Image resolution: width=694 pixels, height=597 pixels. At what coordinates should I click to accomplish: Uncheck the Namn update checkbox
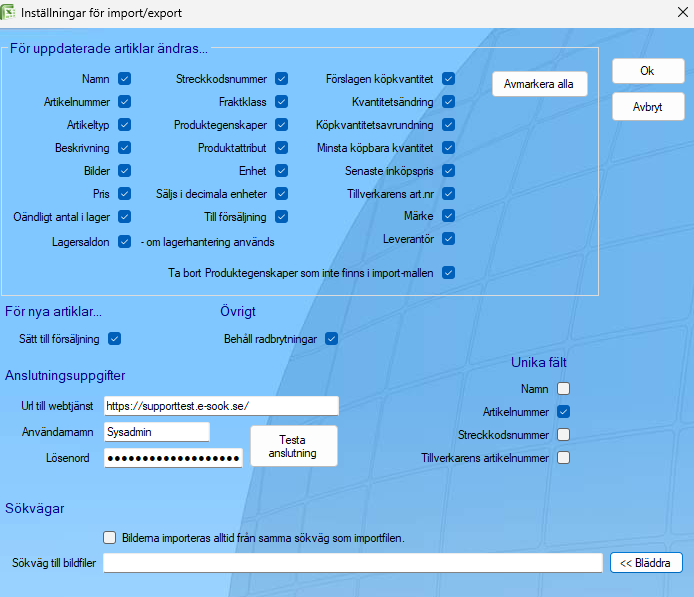(x=124, y=79)
